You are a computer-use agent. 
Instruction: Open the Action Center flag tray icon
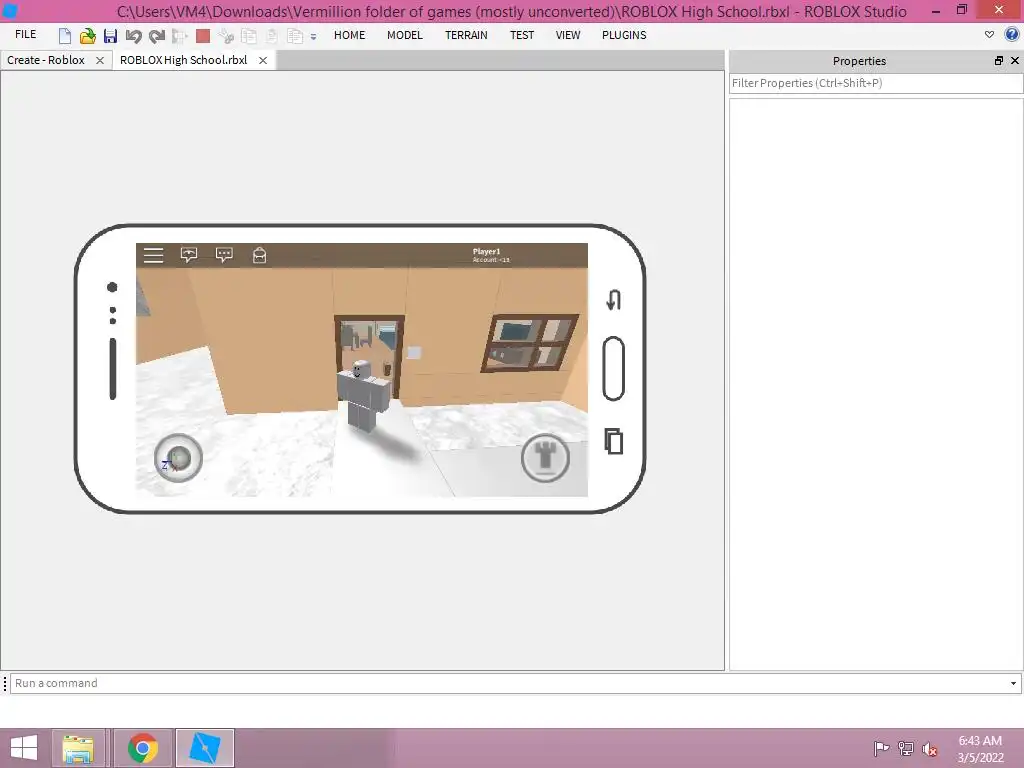click(881, 748)
